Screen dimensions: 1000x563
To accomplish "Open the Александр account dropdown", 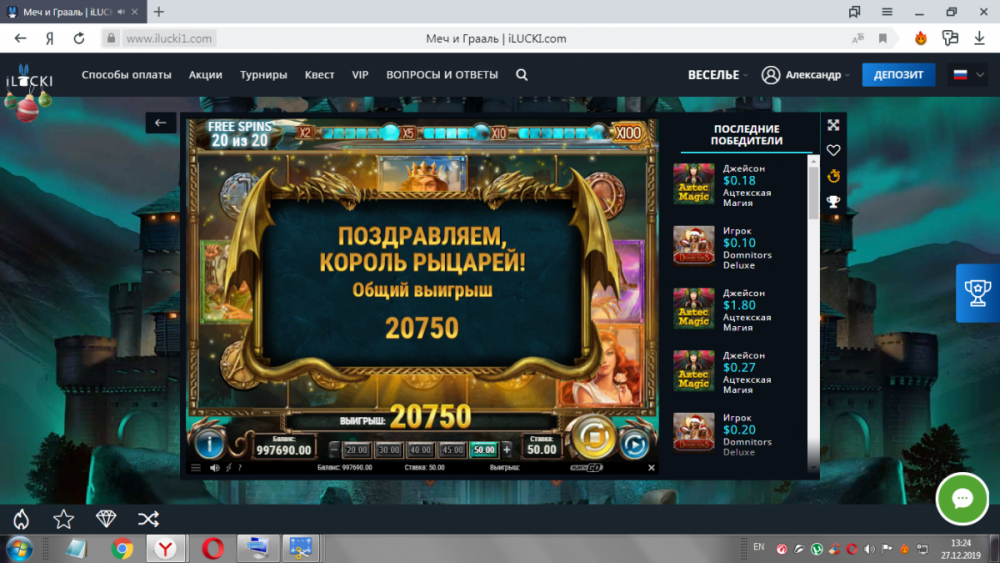I will pyautogui.click(x=805, y=75).
